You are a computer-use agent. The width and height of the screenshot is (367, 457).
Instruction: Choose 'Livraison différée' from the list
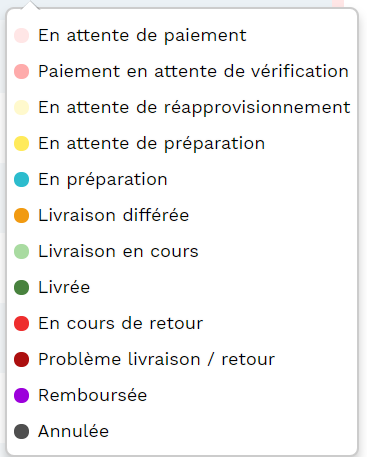coord(182,215)
